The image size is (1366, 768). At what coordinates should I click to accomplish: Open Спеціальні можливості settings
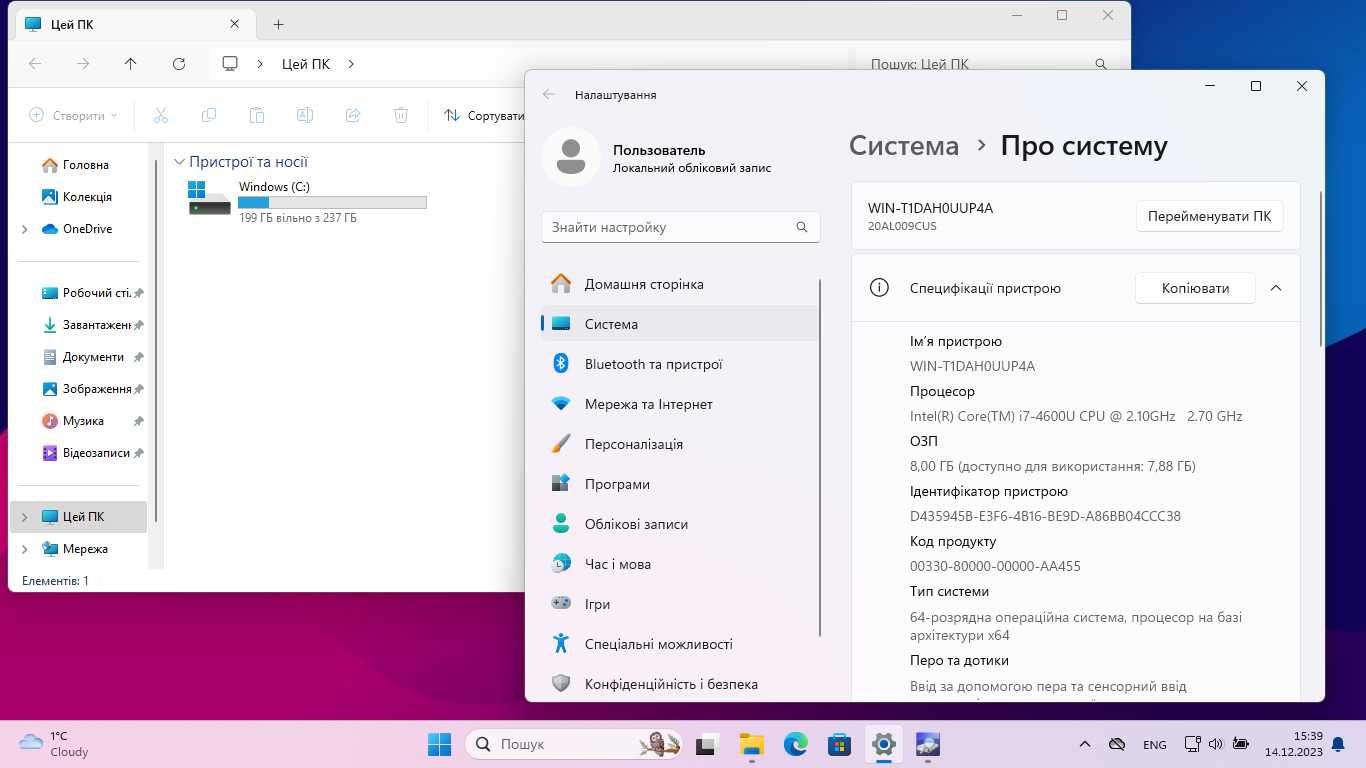pyautogui.click(x=680, y=644)
